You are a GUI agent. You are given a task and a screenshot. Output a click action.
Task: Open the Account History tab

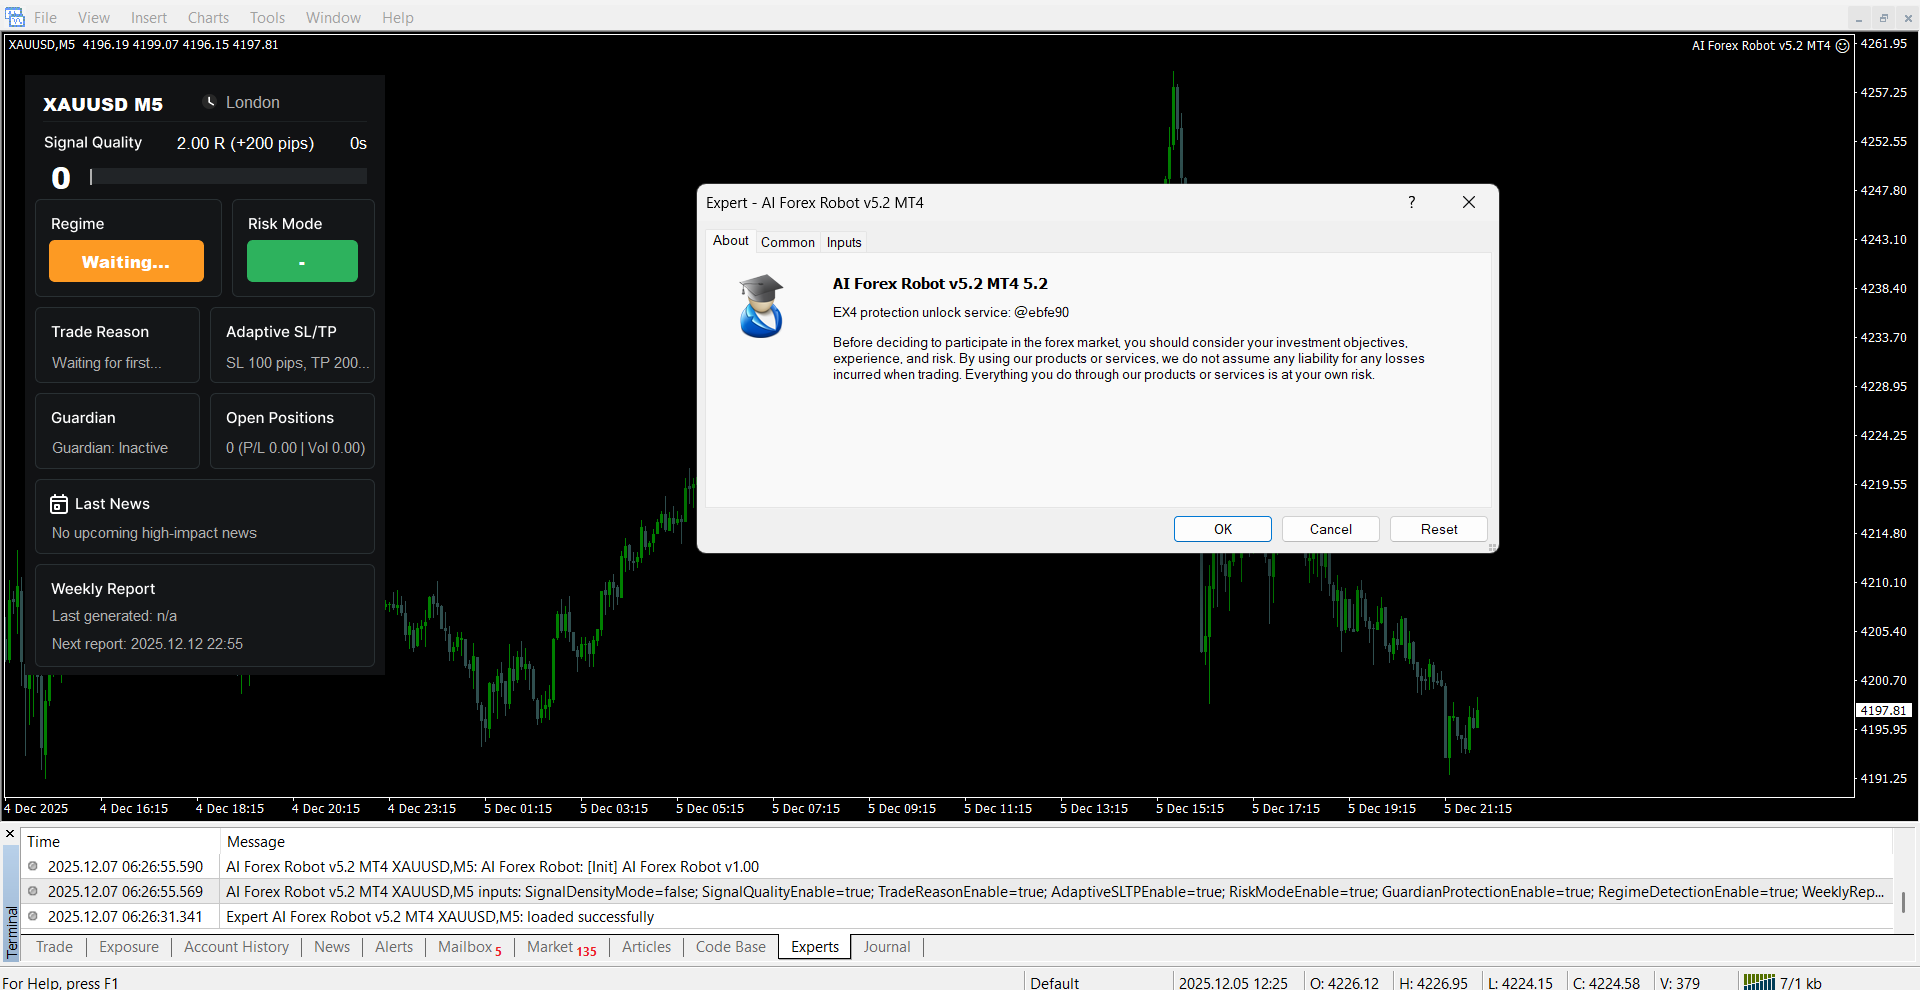(236, 947)
